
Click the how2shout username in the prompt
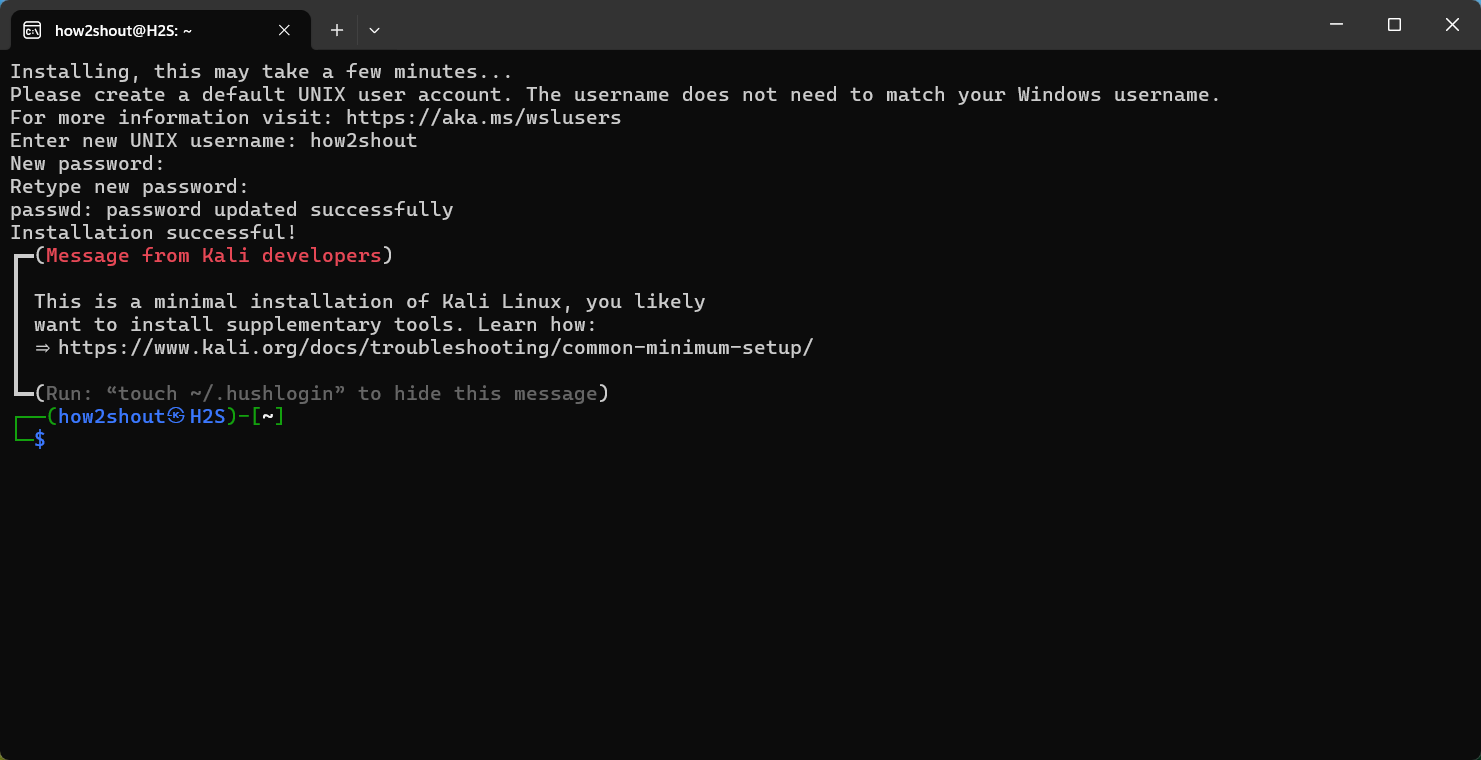[x=105, y=416]
